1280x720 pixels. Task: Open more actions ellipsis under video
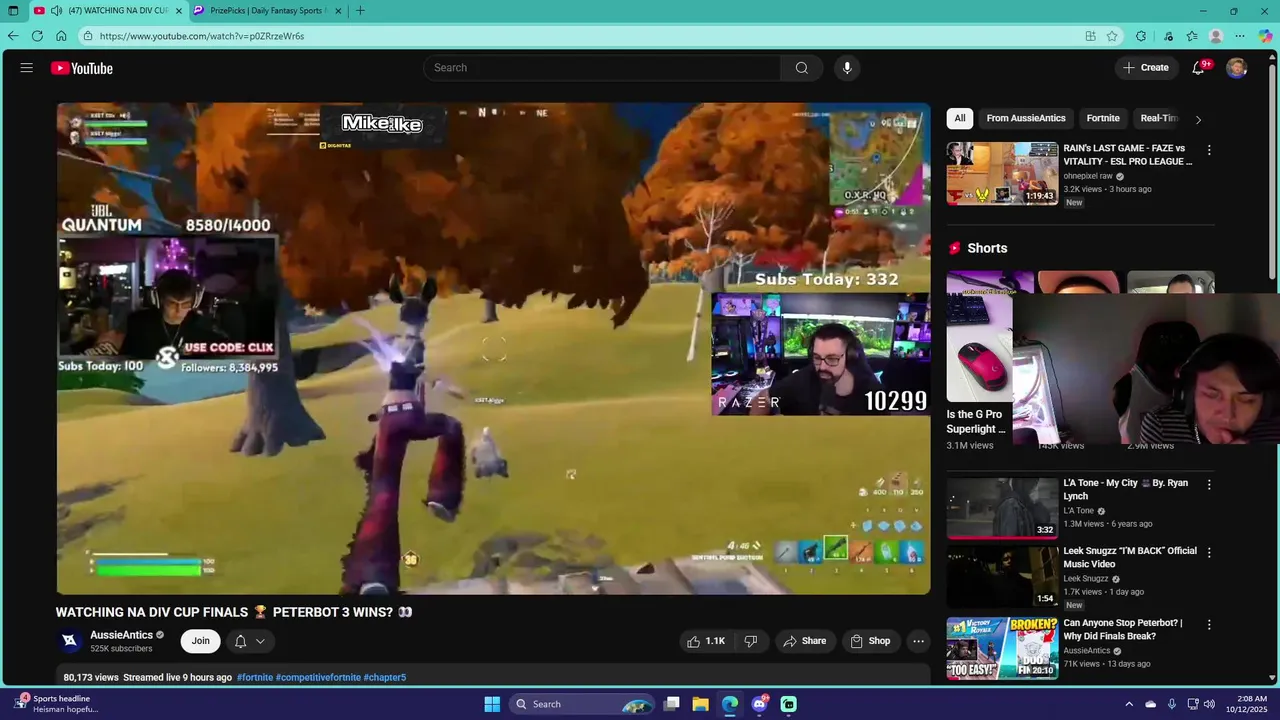(x=918, y=641)
